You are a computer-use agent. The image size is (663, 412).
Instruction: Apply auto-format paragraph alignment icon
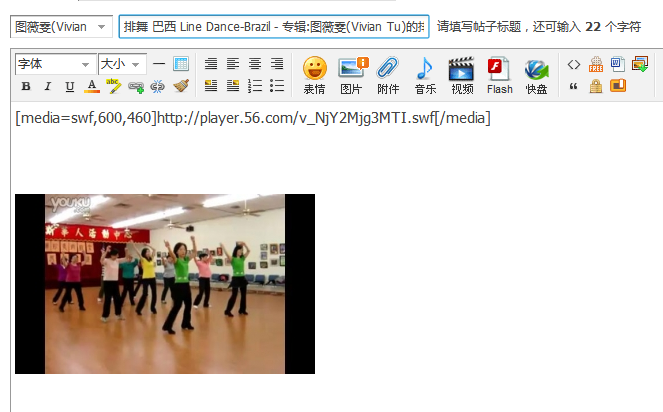[x=211, y=64]
